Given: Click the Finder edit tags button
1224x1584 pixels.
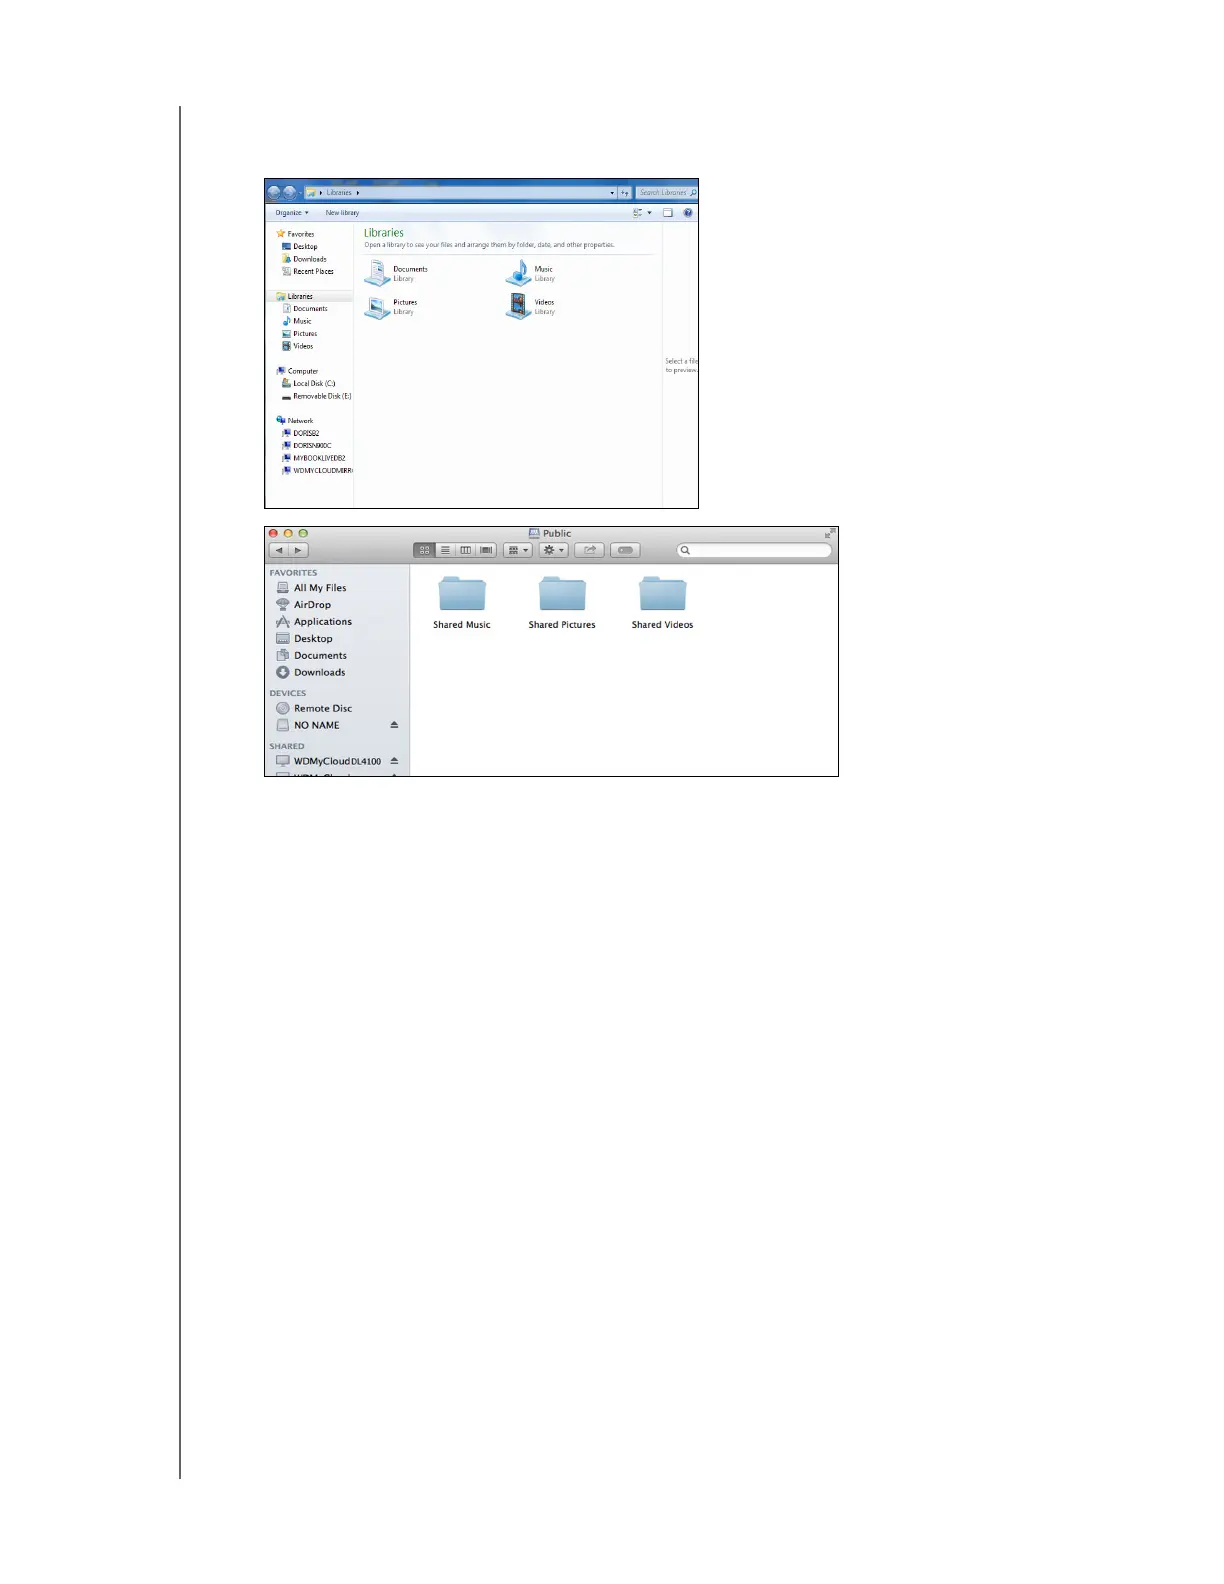Looking at the screenshot, I should click(x=625, y=550).
